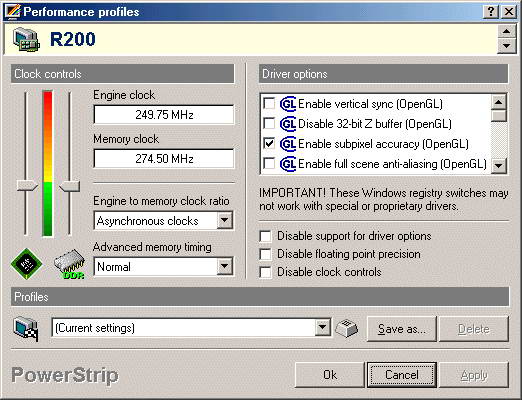Expand Advanced memory timing Normal dropdown
The image size is (522, 400).
click(x=225, y=266)
